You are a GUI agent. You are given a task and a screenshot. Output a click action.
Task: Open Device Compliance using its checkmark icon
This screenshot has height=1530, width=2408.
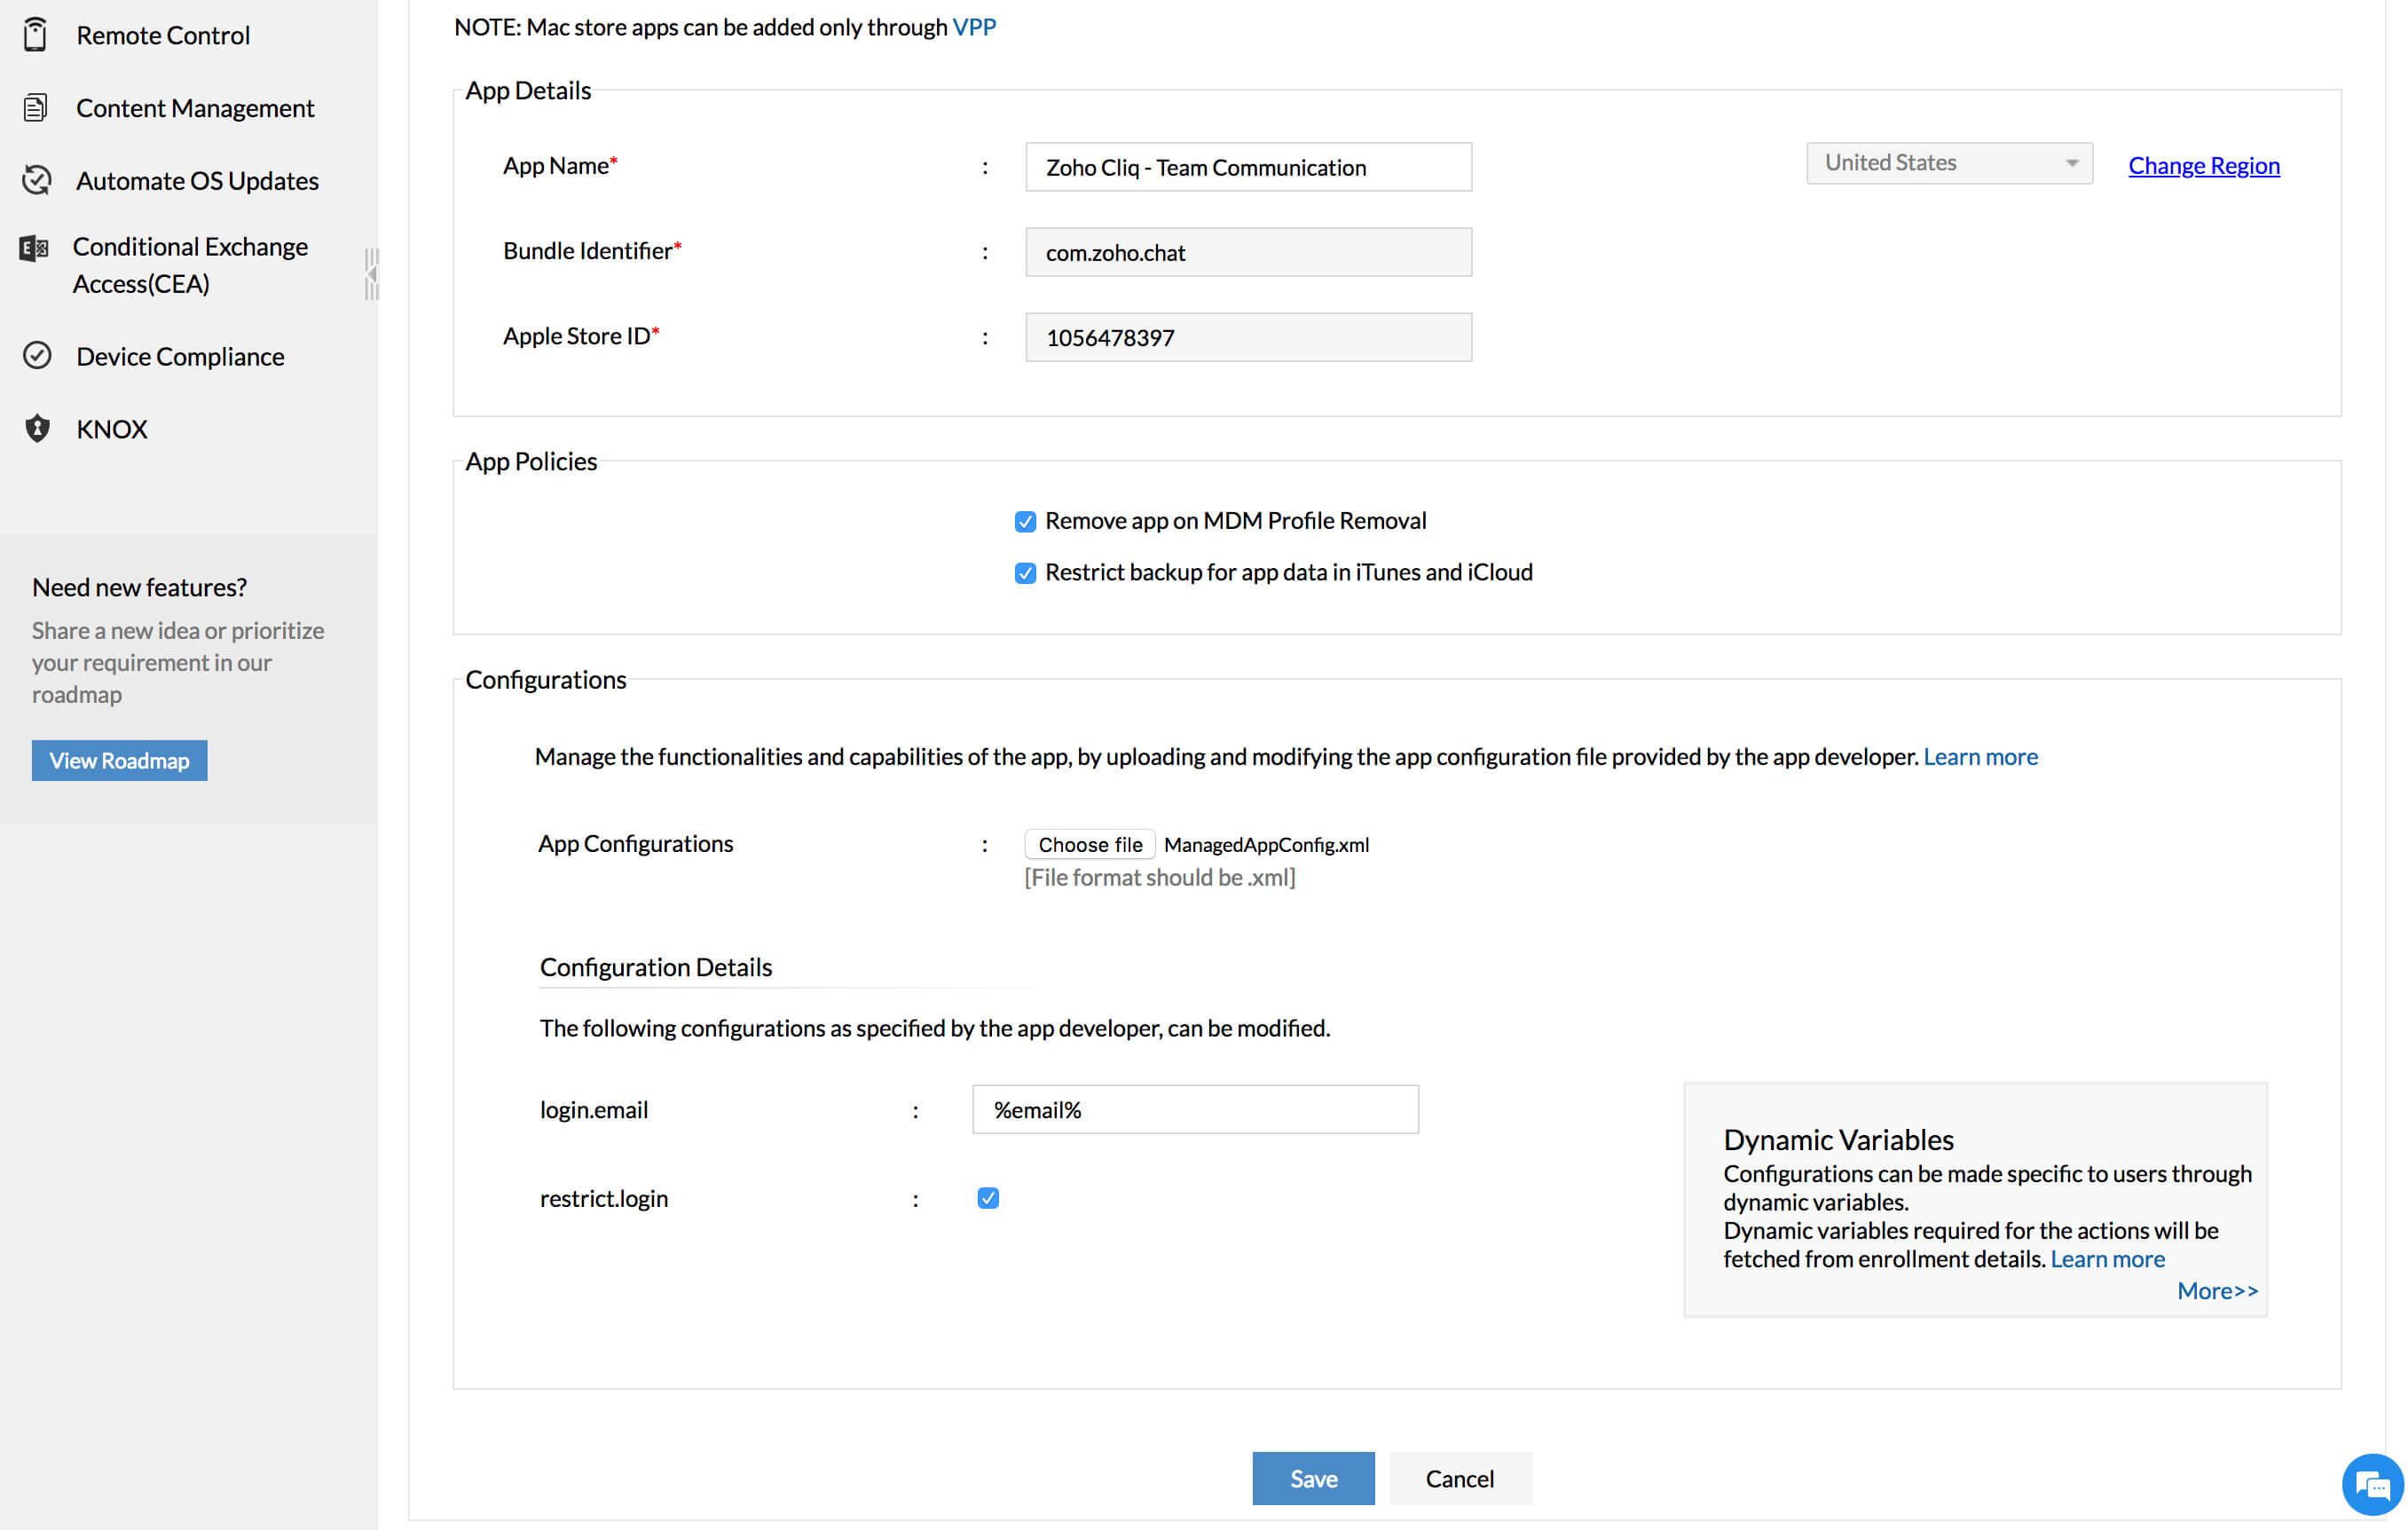tap(36, 355)
